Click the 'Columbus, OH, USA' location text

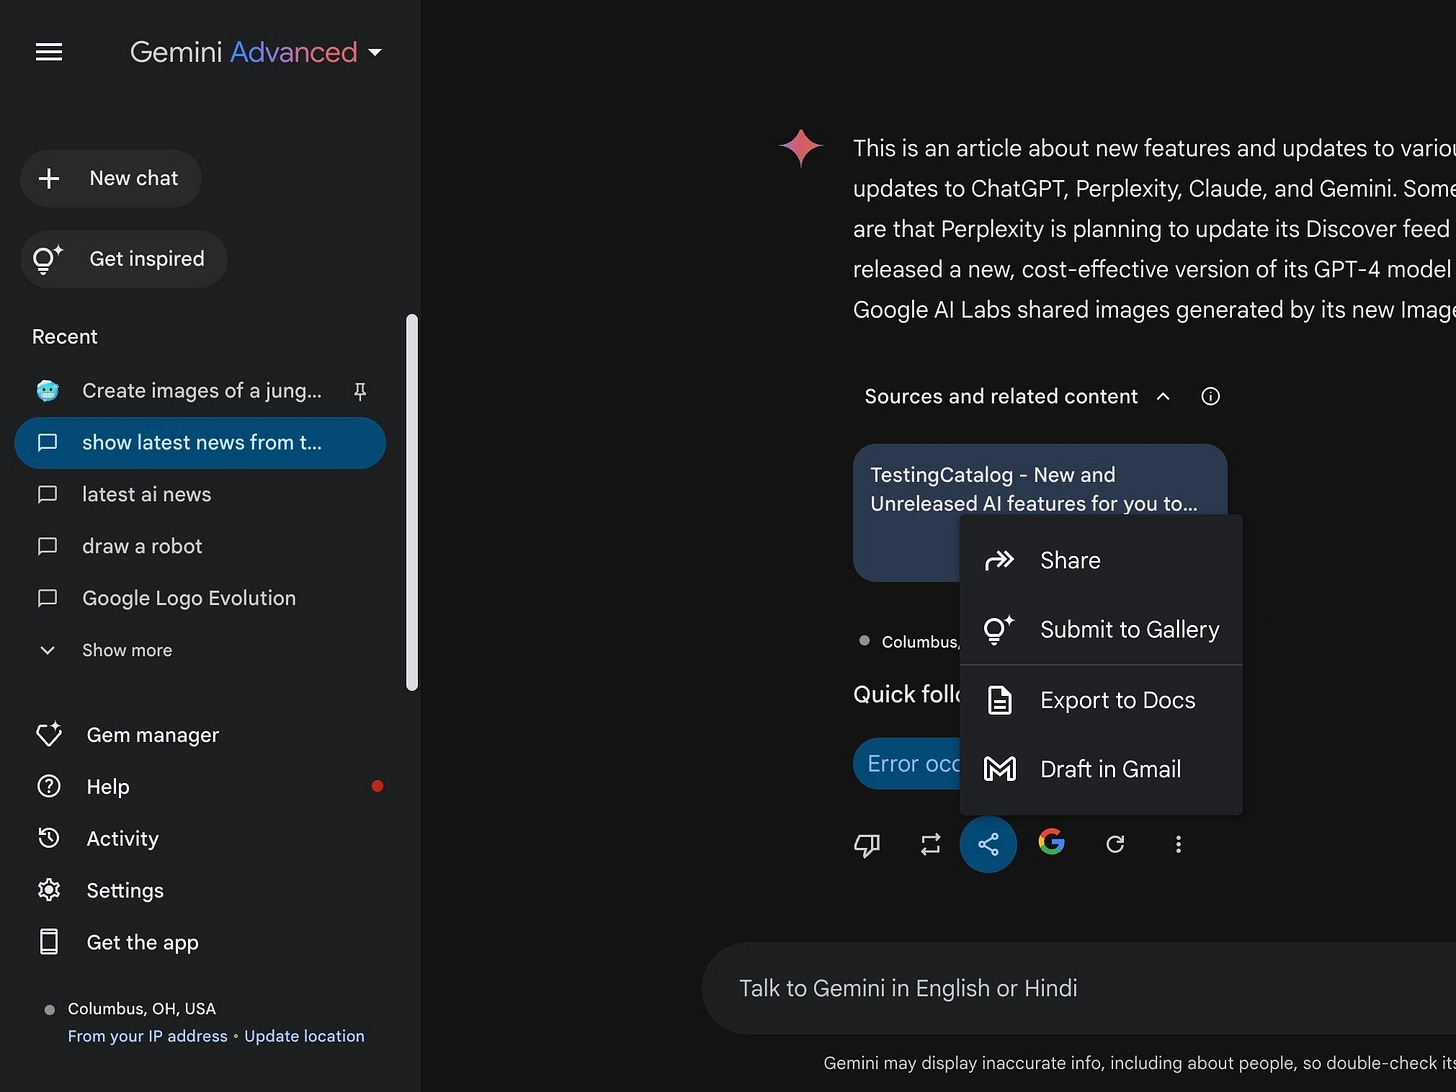coord(142,1009)
